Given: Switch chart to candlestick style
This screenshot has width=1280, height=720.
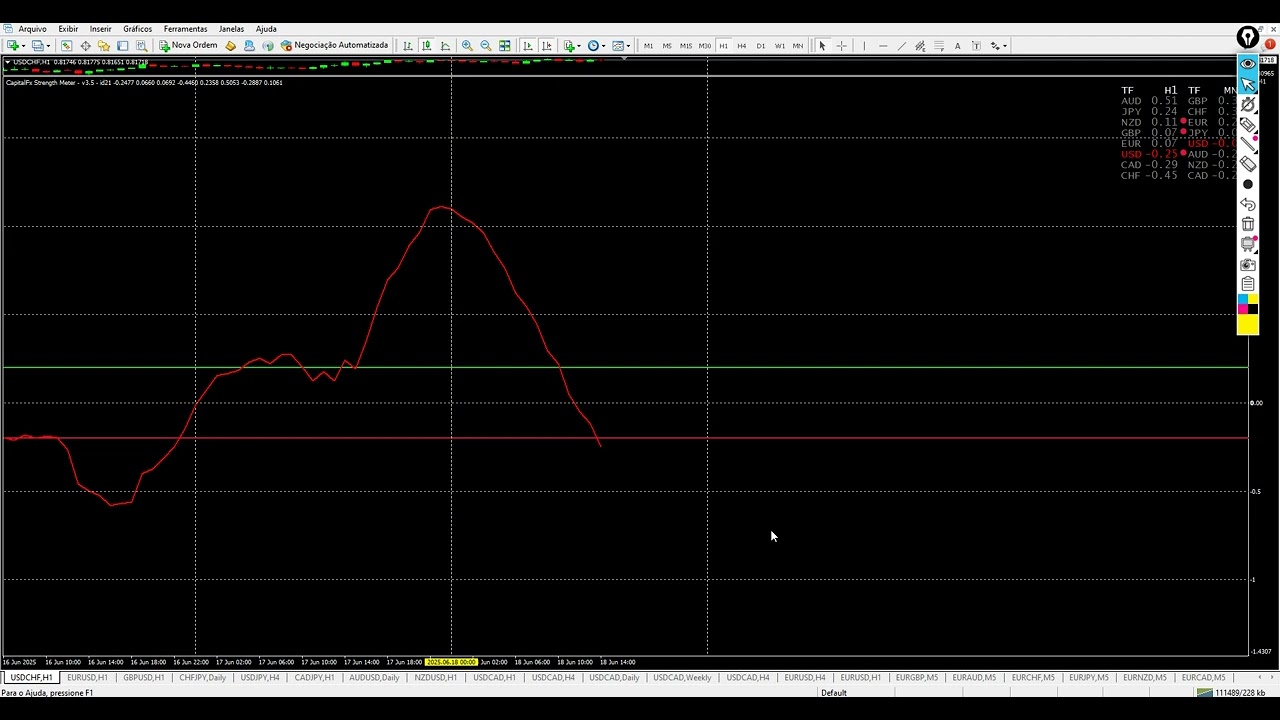Looking at the screenshot, I should [x=427, y=45].
